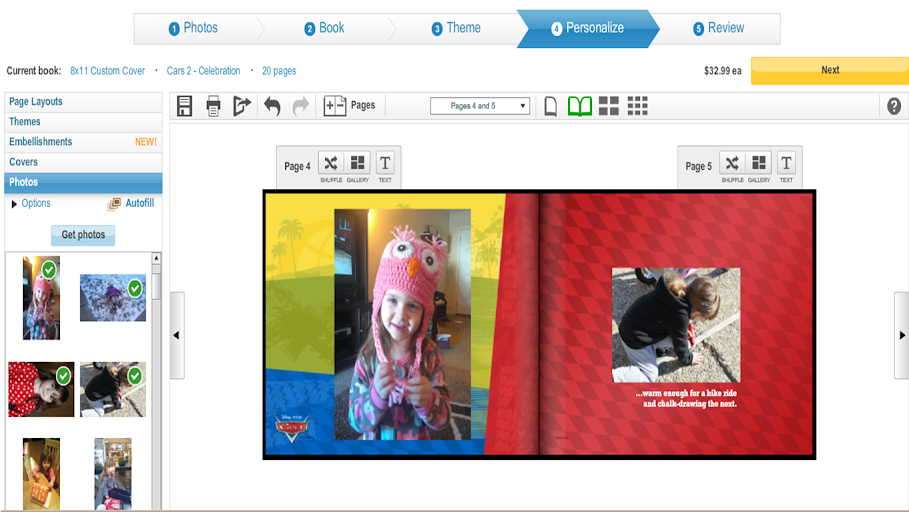Screen dimensions: 909x512
Task: Click the yellow Next button
Action: click(x=830, y=70)
